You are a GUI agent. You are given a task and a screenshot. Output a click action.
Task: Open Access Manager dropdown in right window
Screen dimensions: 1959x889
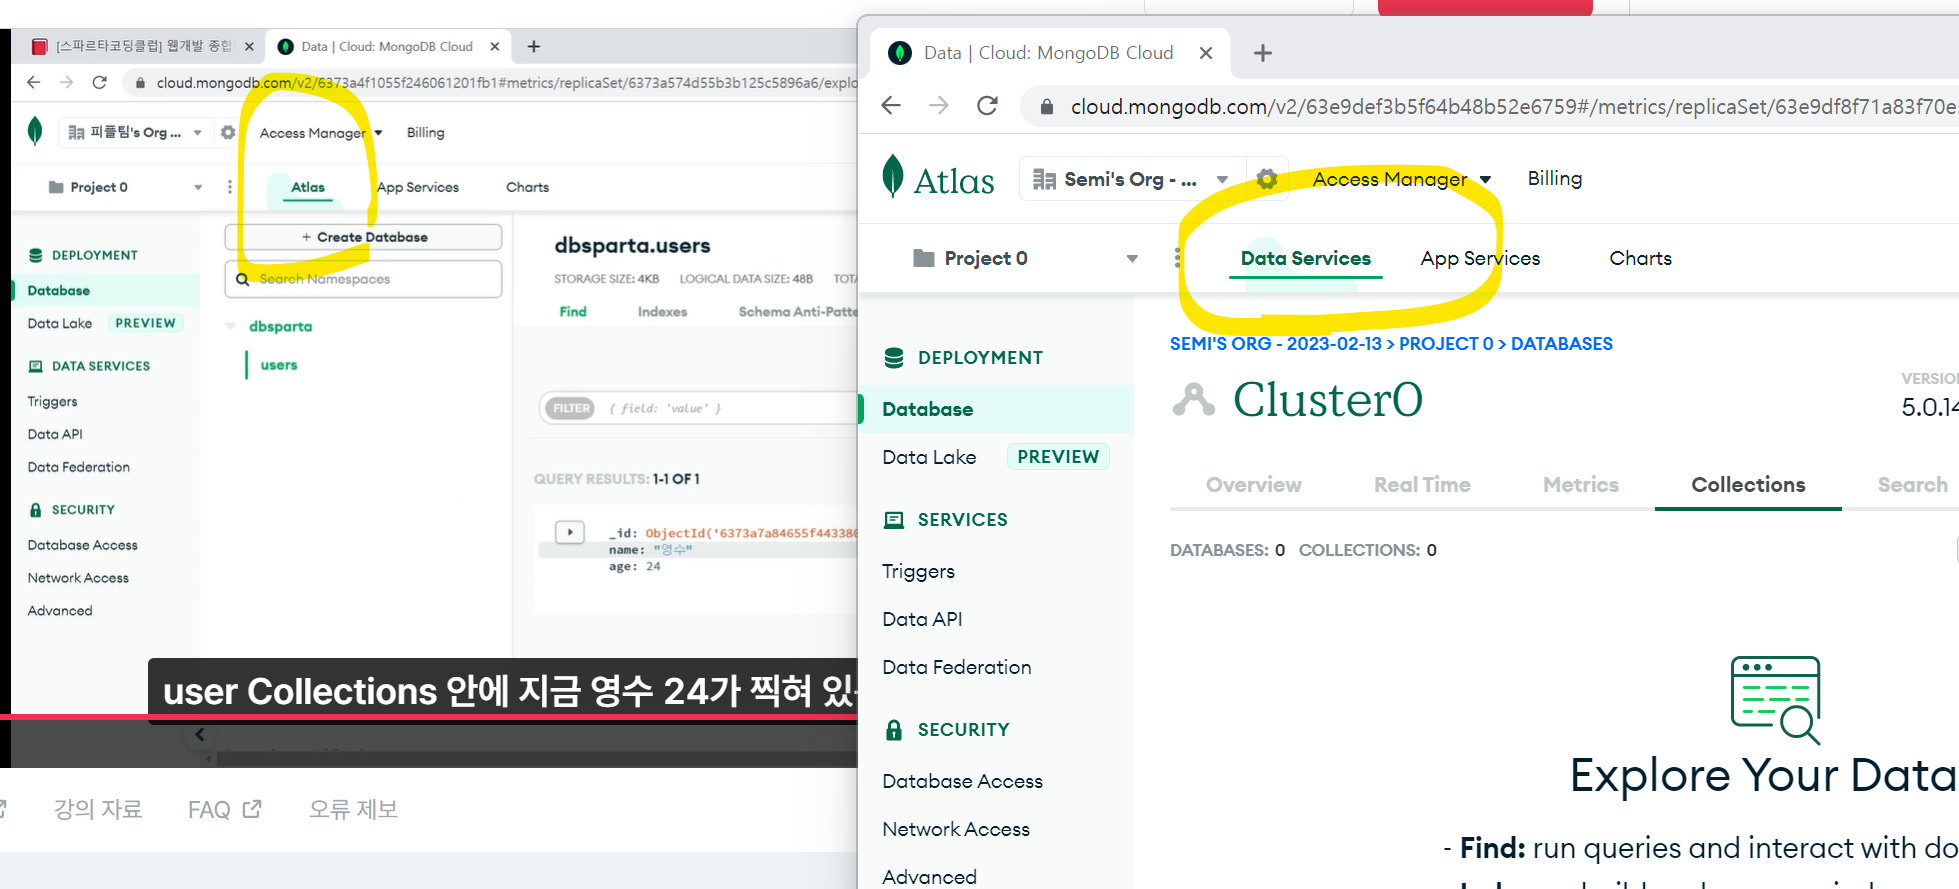(x=1401, y=179)
